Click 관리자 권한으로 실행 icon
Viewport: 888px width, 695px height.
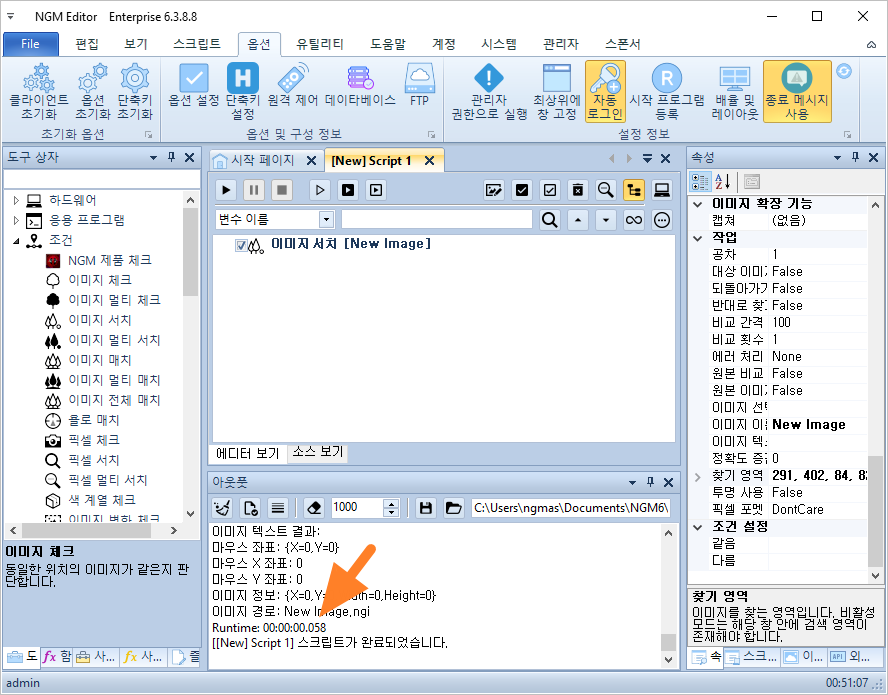coord(489,92)
